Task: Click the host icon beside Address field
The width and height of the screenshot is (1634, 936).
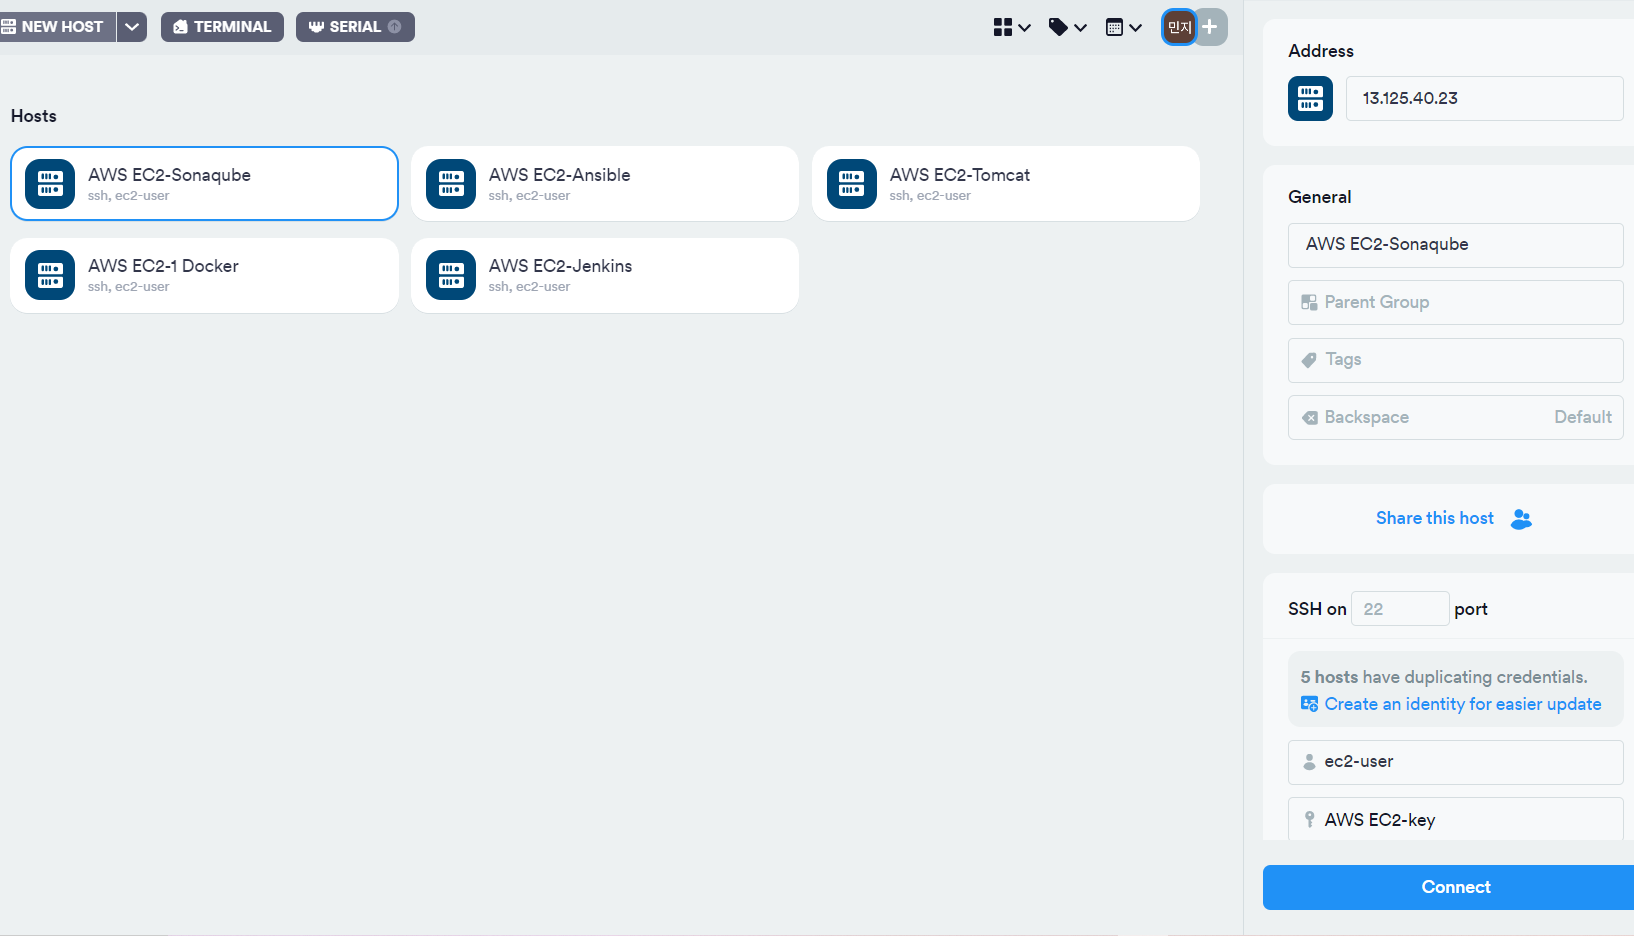Action: (x=1310, y=98)
